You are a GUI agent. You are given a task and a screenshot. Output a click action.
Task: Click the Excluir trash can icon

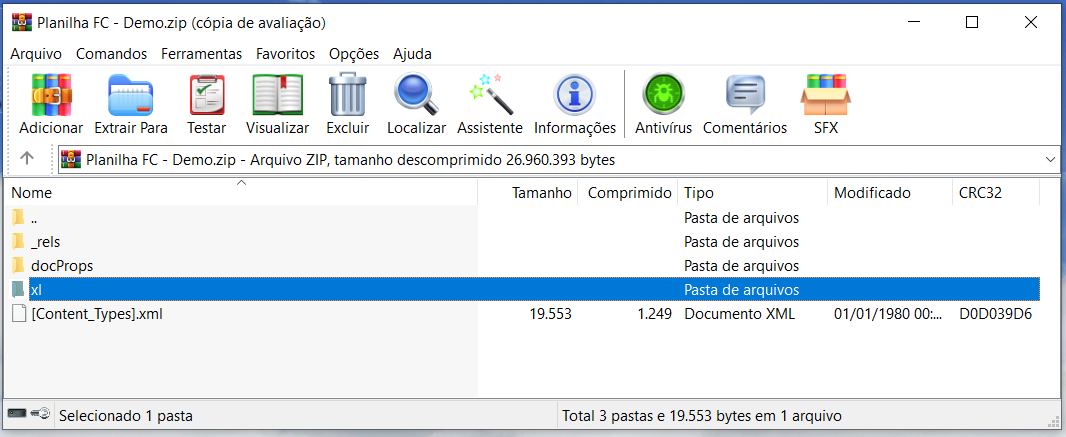pos(347,94)
